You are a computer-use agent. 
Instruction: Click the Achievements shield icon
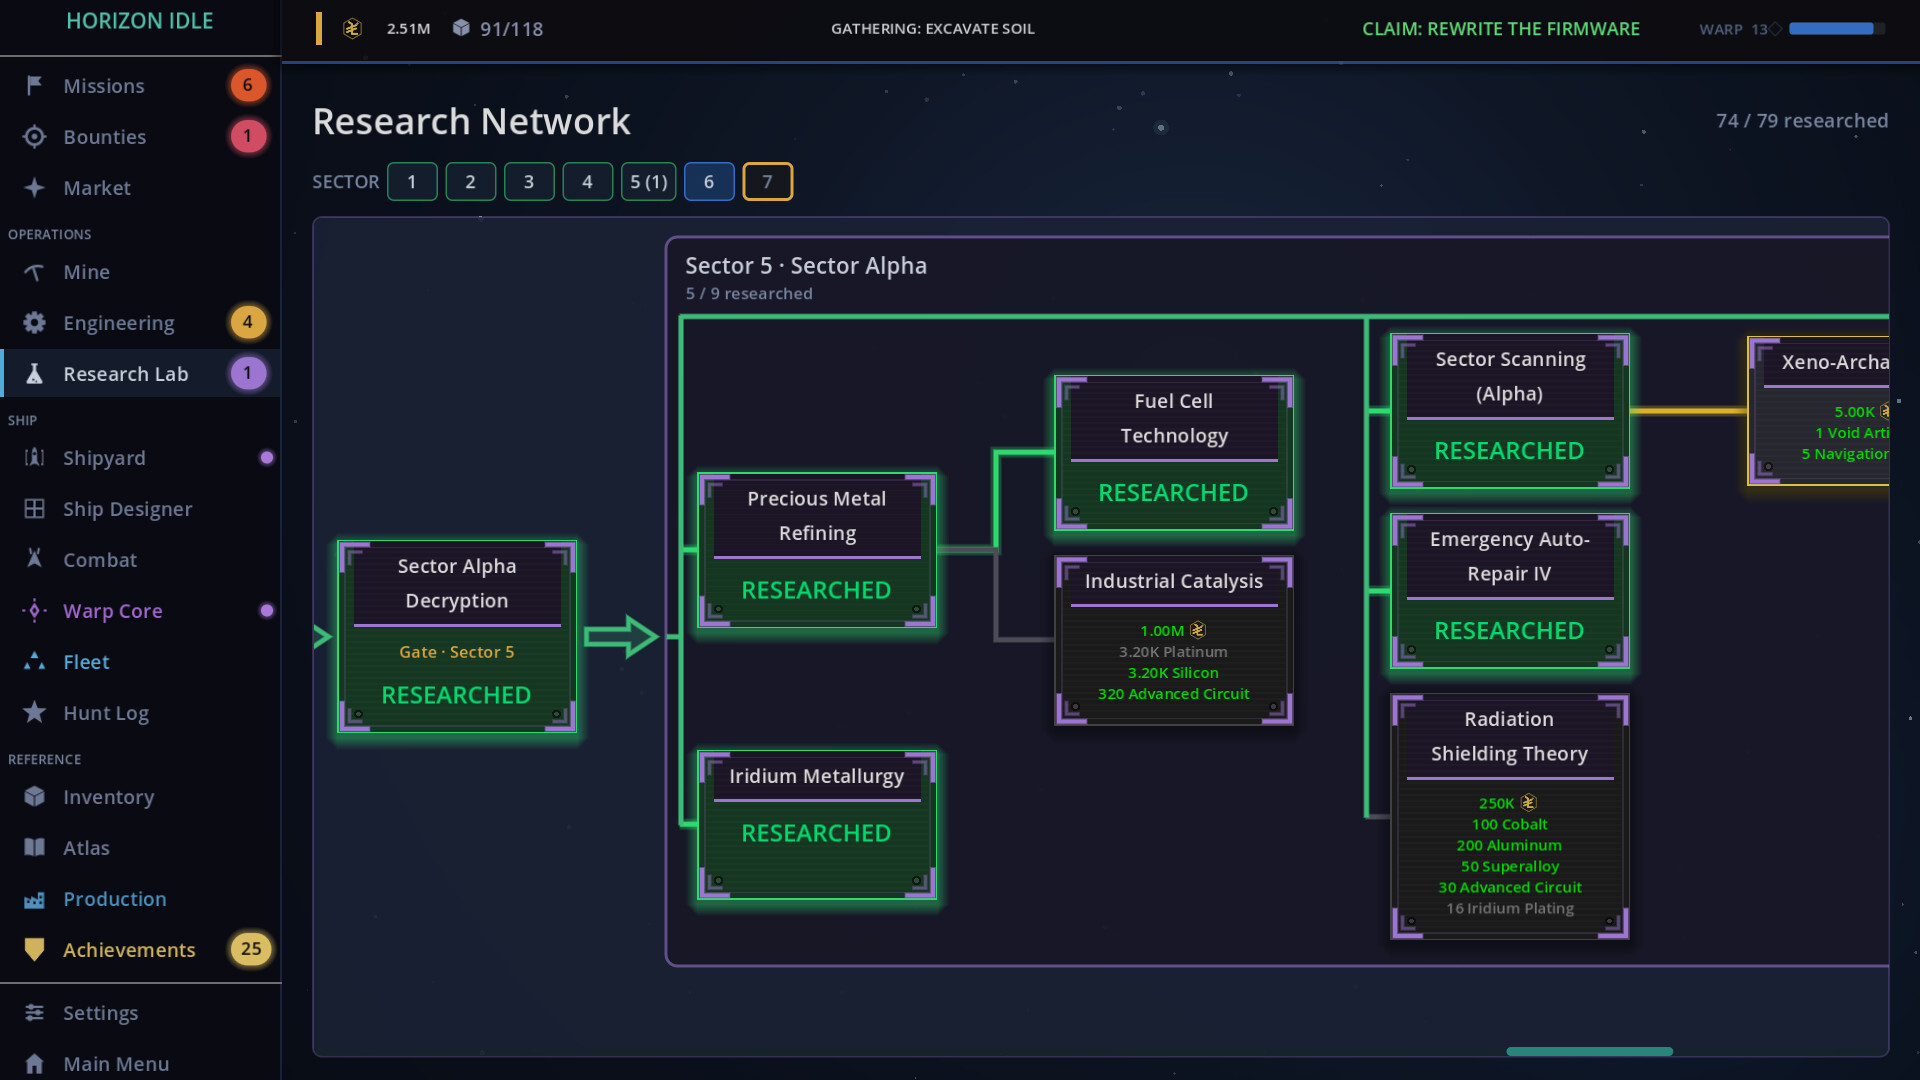34,949
